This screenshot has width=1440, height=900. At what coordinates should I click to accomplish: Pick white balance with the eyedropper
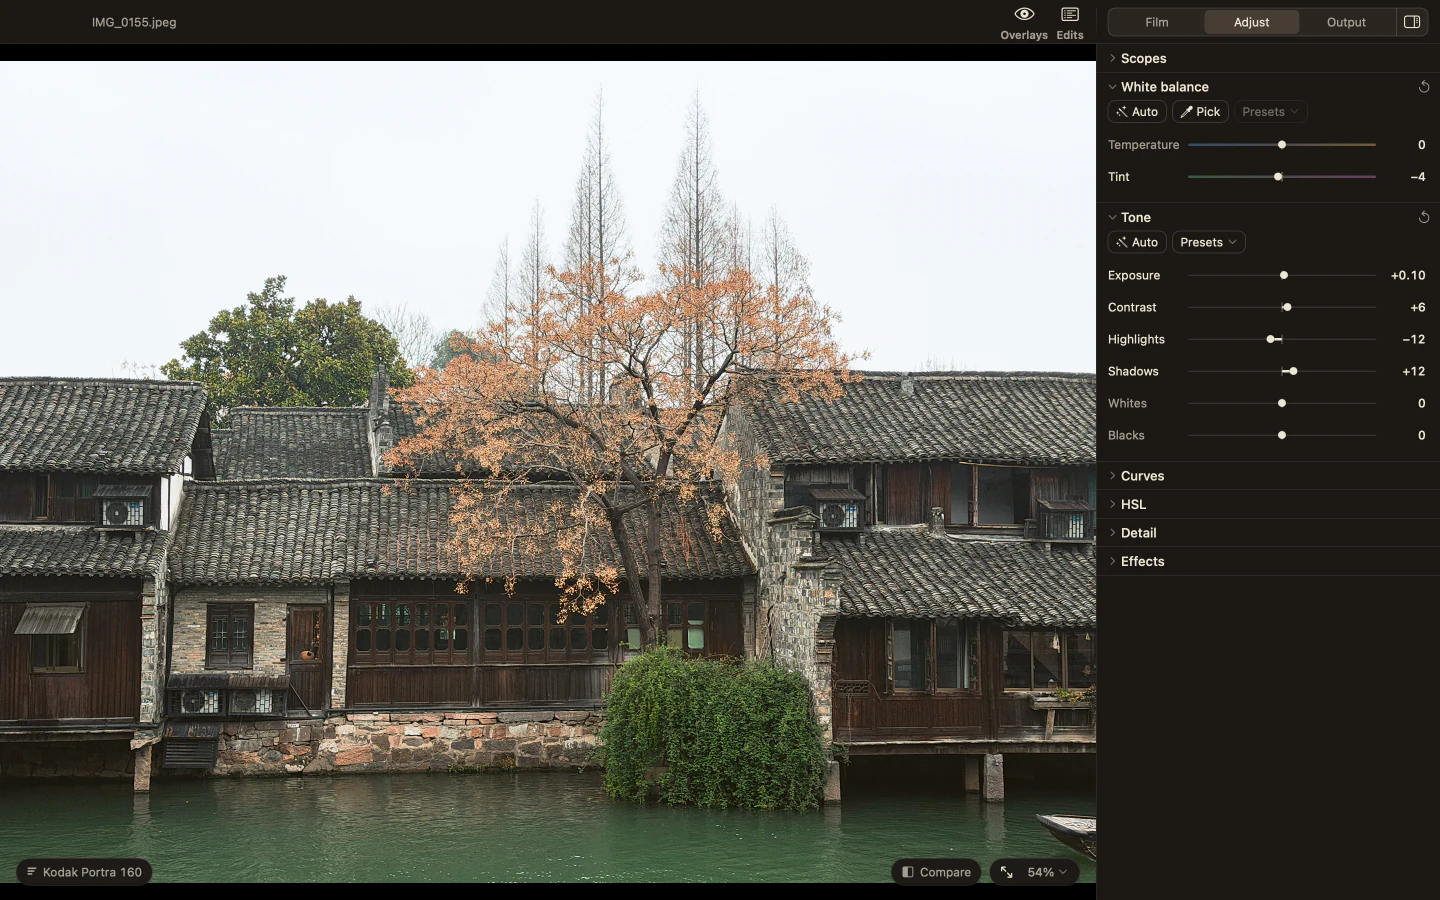(1200, 112)
